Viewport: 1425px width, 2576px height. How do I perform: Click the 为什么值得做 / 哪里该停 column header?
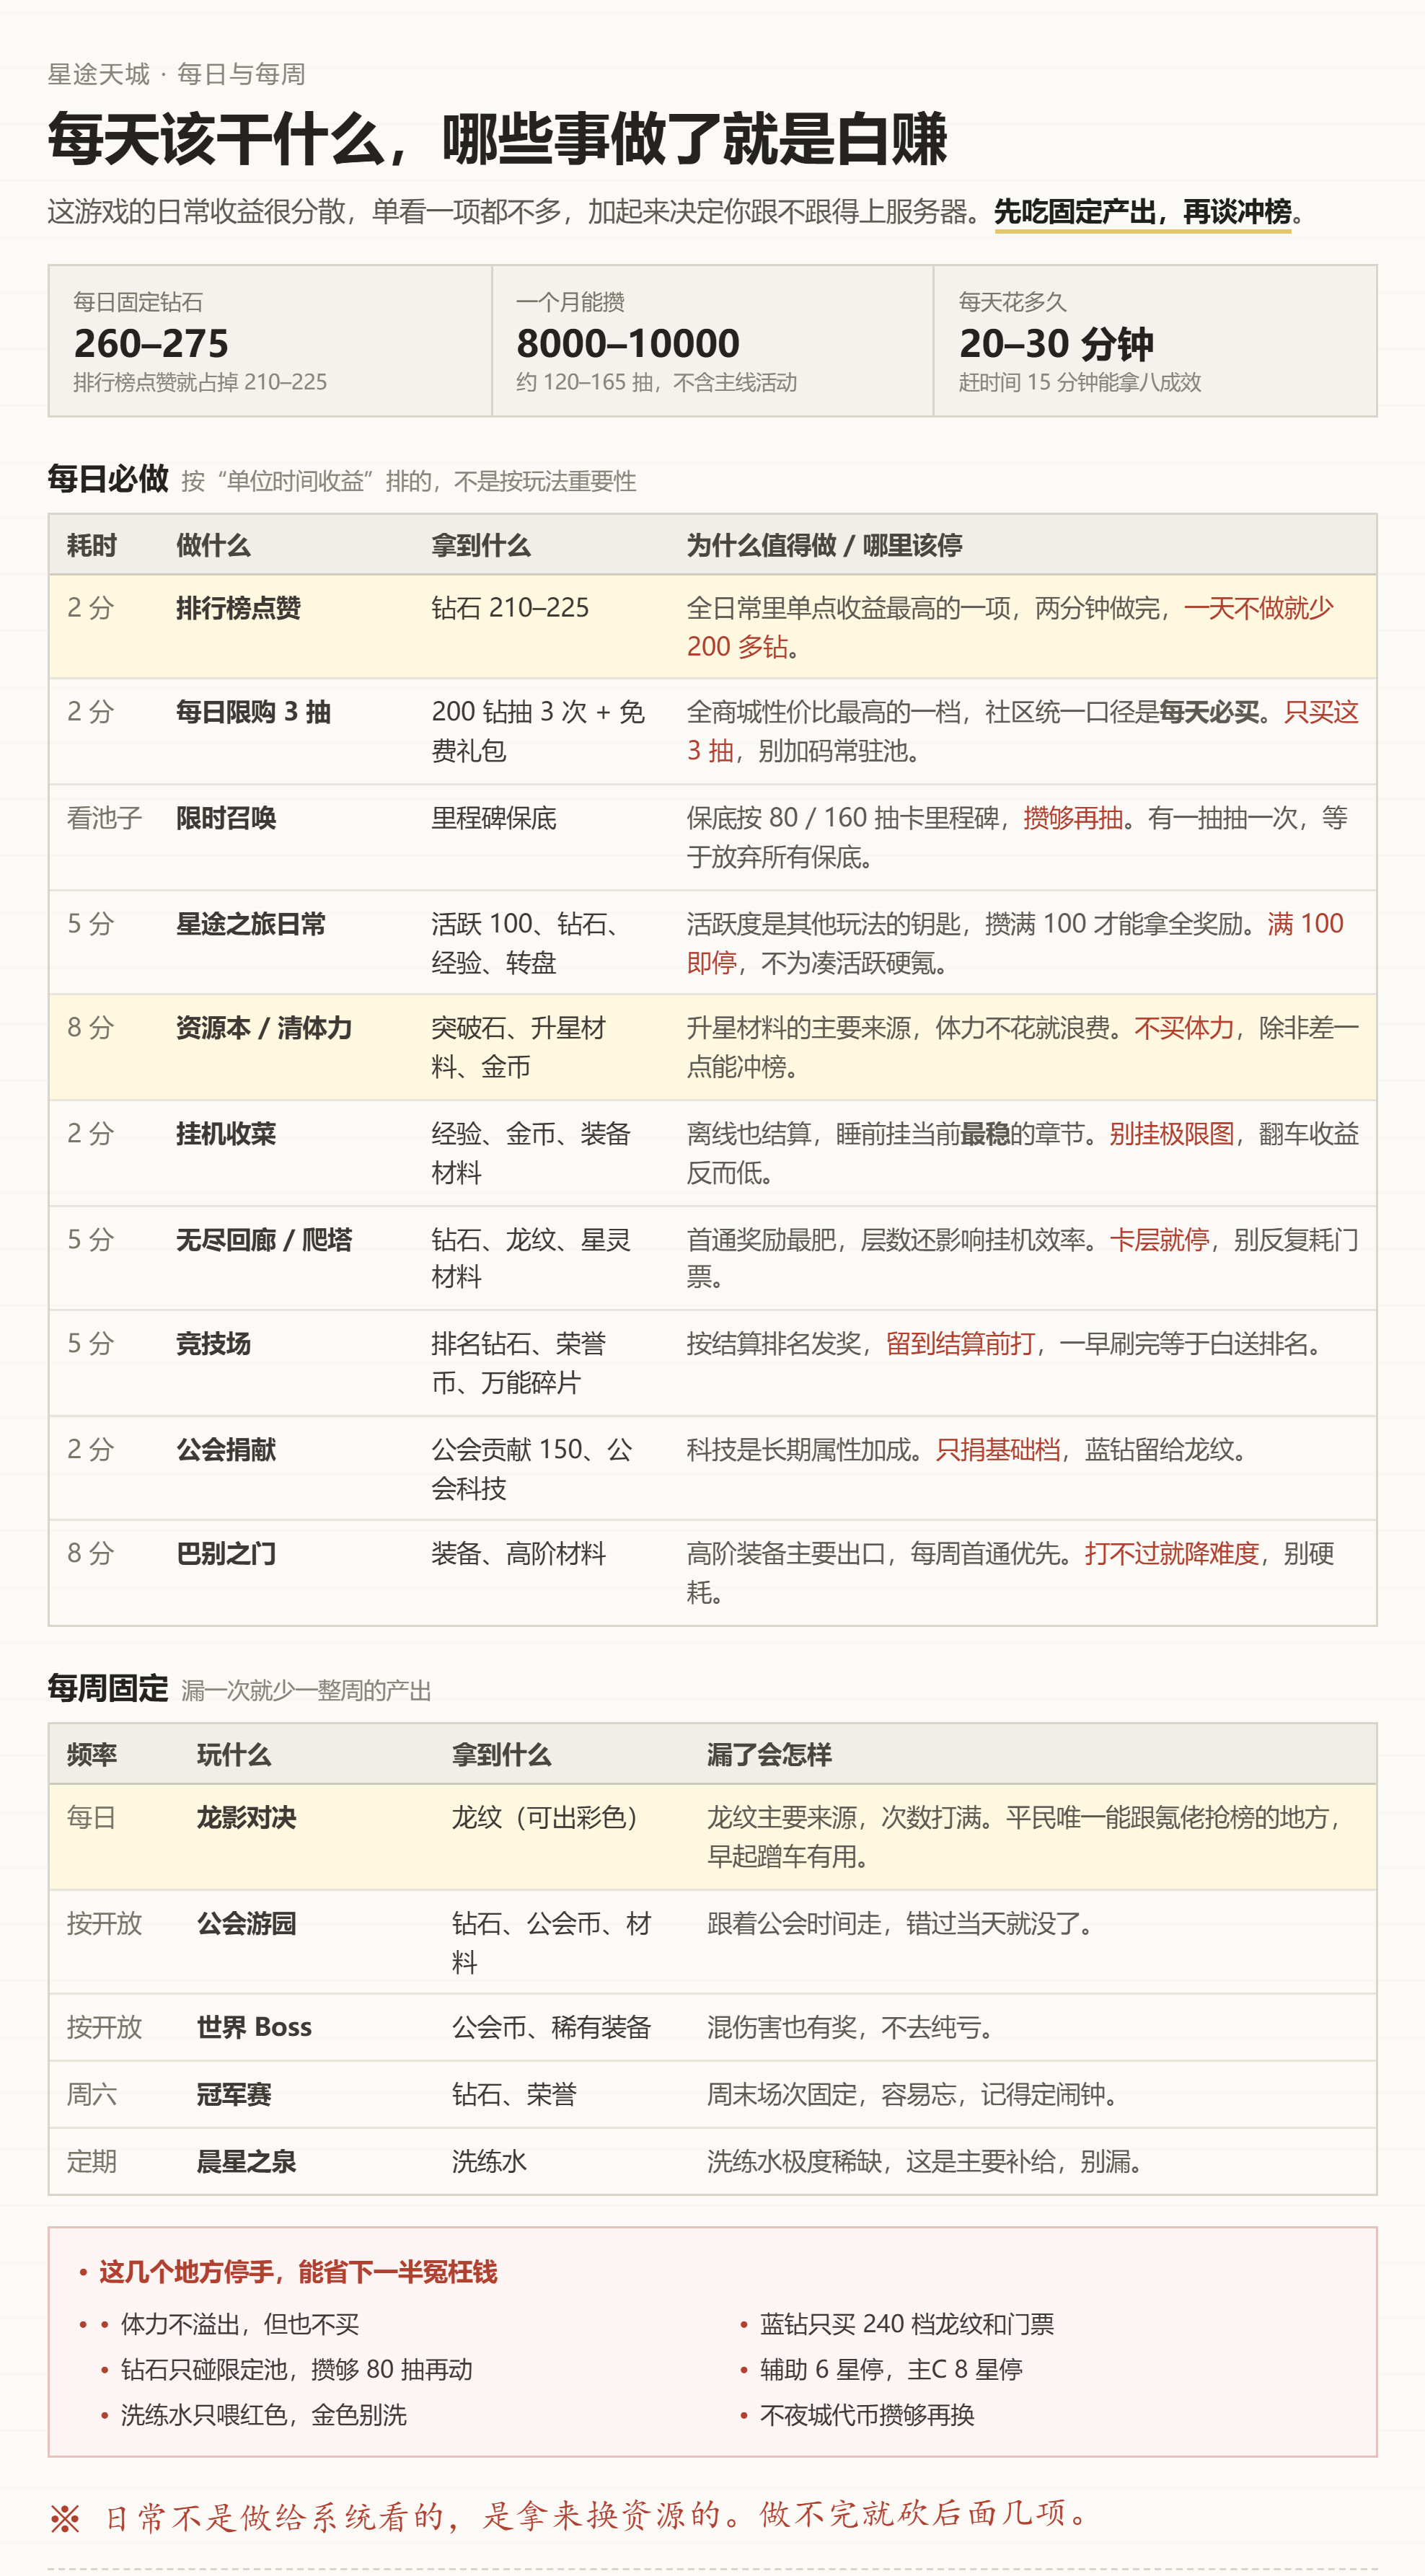pyautogui.click(x=824, y=545)
